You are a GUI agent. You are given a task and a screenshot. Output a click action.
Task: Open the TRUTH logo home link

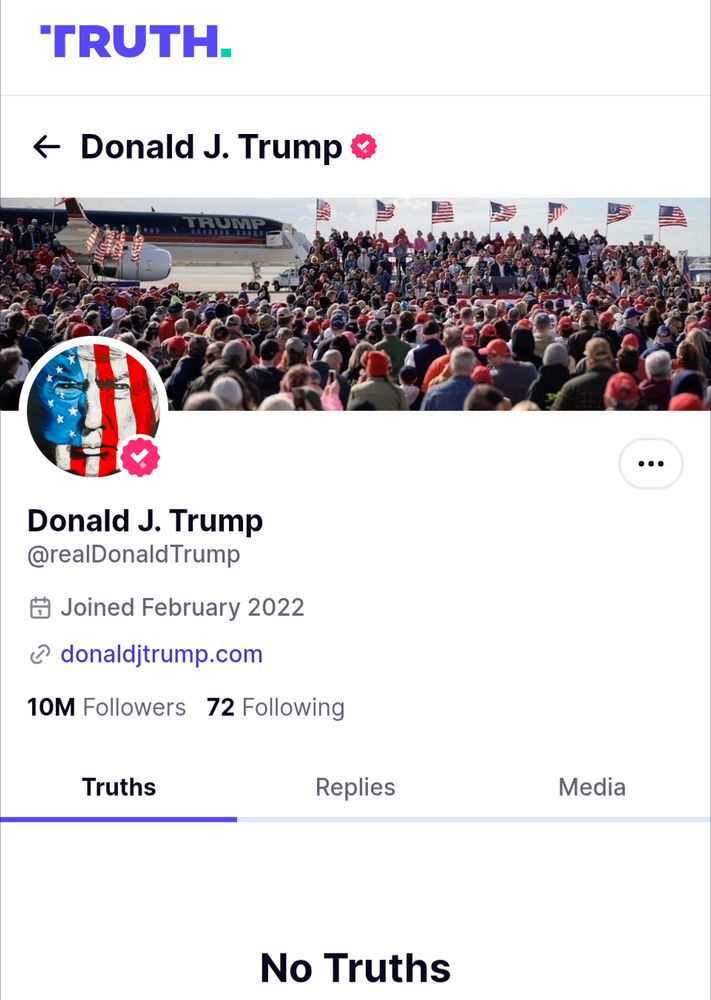(135, 41)
